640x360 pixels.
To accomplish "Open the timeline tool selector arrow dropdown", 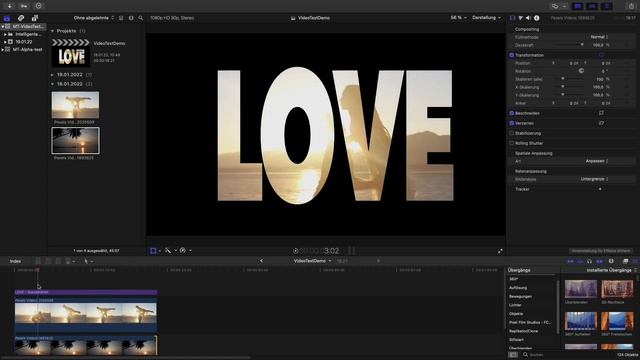I will [x=88, y=261].
